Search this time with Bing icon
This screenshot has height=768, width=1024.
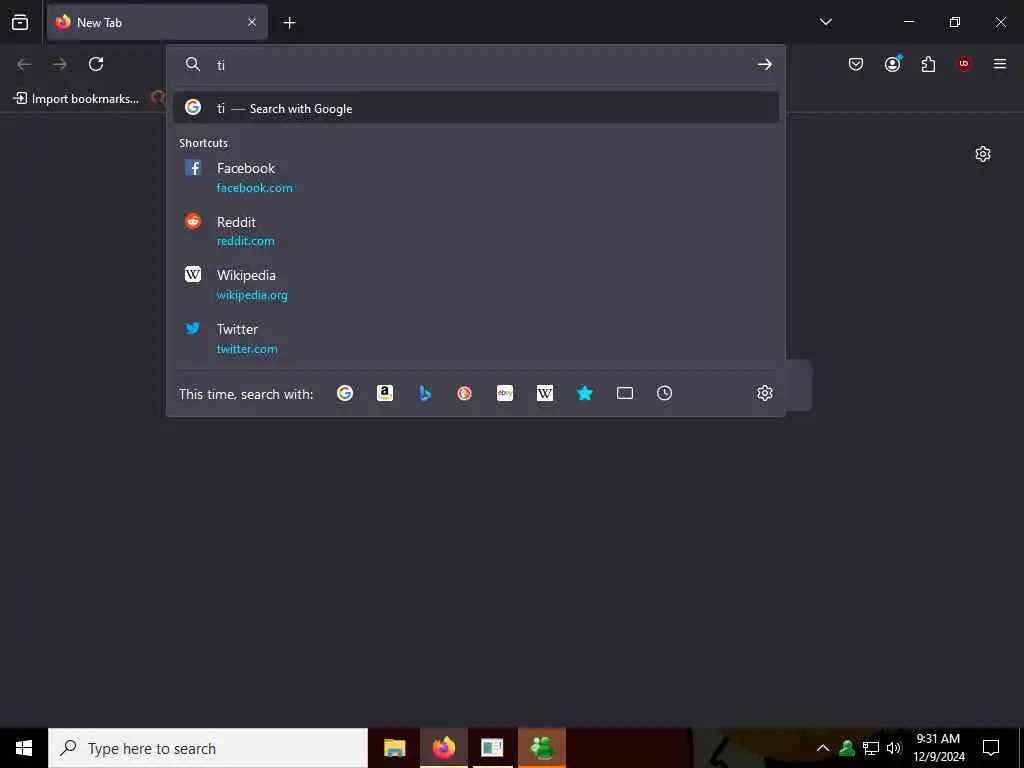click(425, 393)
